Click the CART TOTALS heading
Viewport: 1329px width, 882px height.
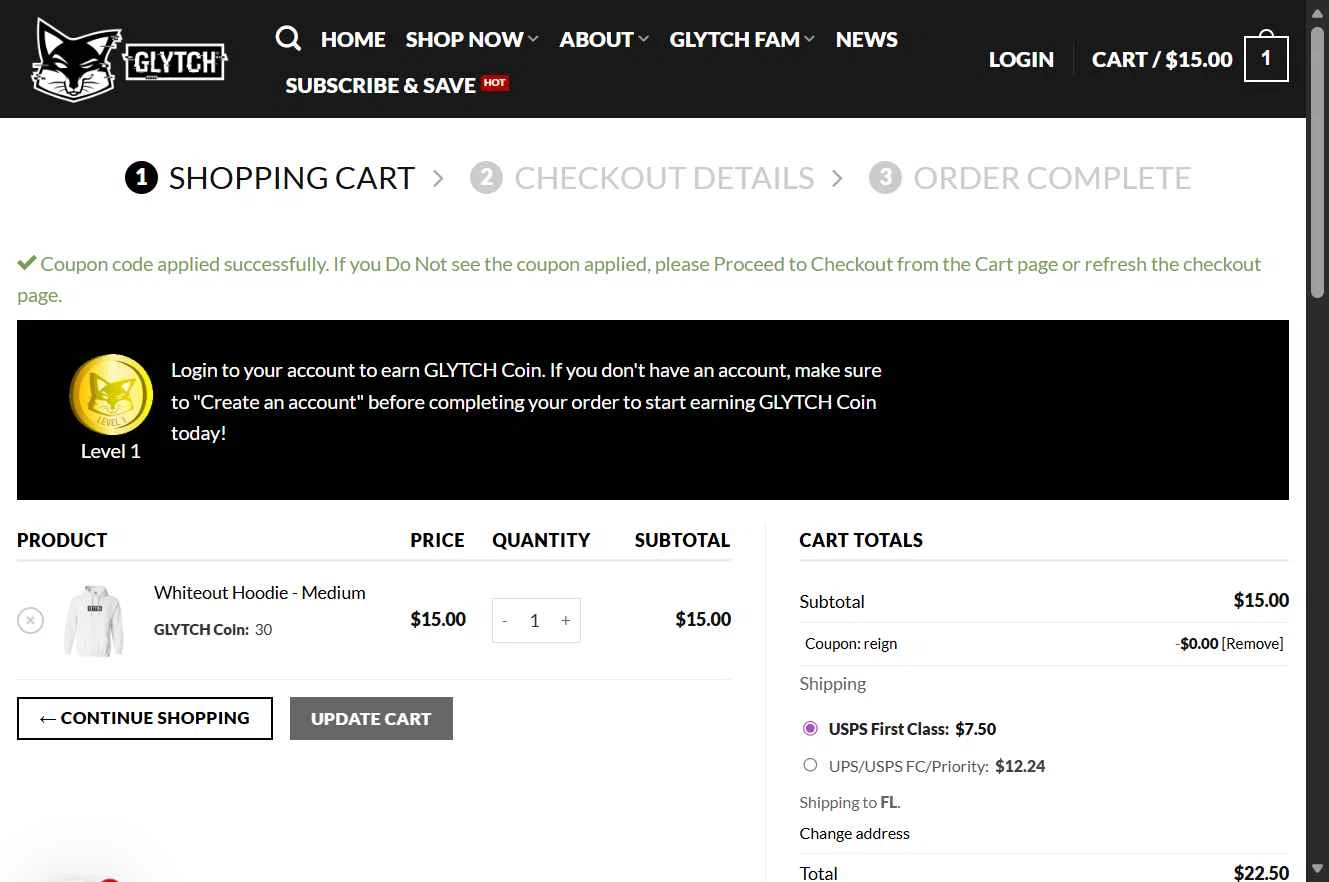click(861, 540)
